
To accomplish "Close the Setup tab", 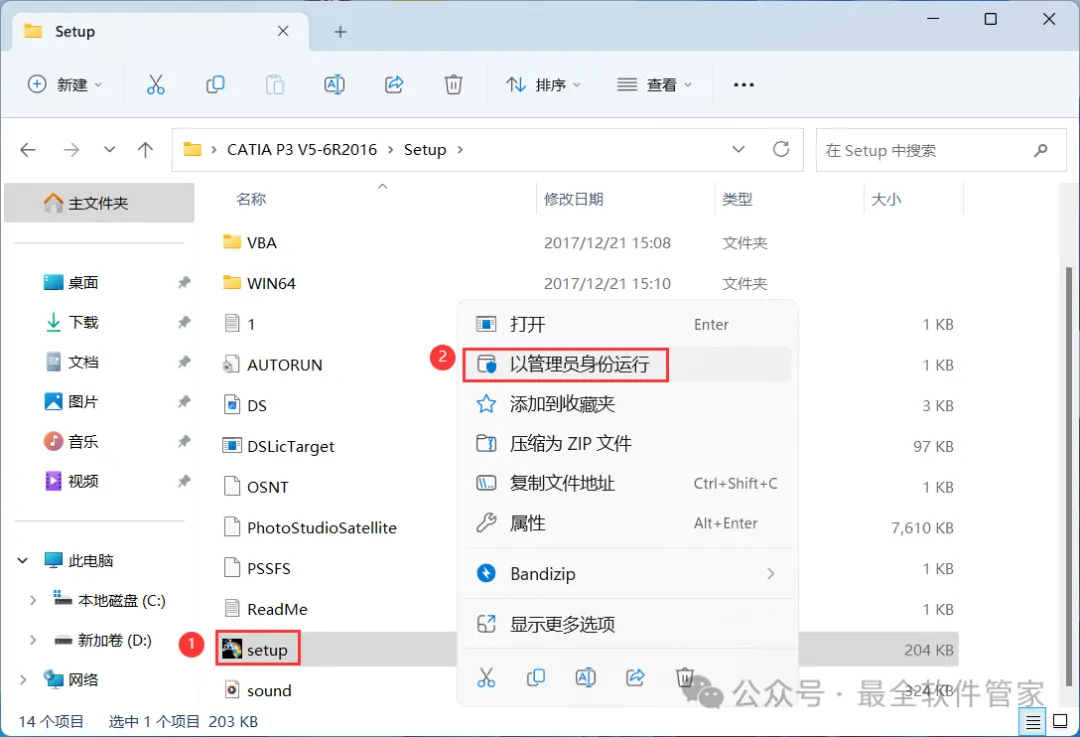I will [283, 31].
